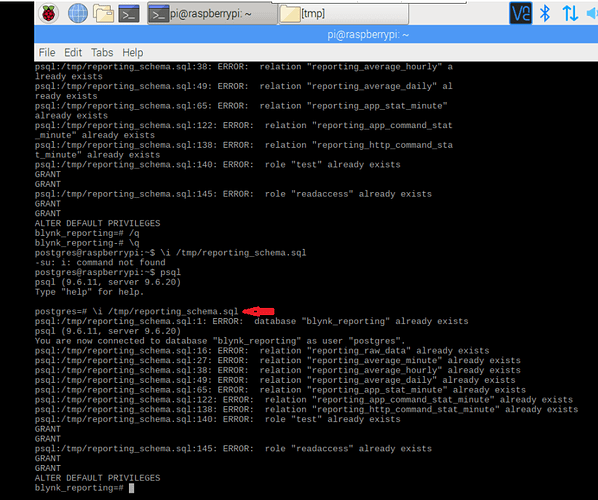
Task: Open the volume speaker tray icon
Action: 592,14
